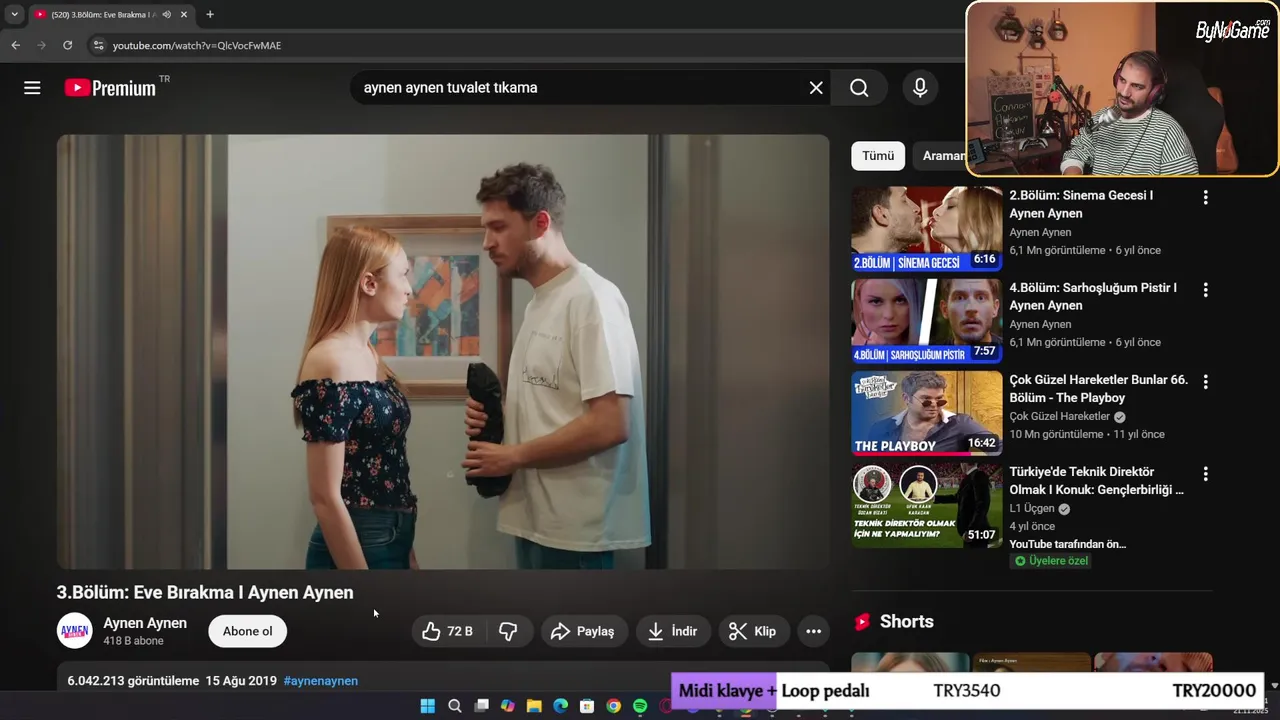Play the 2.Bölüm Sinema Gecesi thumbnail

[x=926, y=229]
